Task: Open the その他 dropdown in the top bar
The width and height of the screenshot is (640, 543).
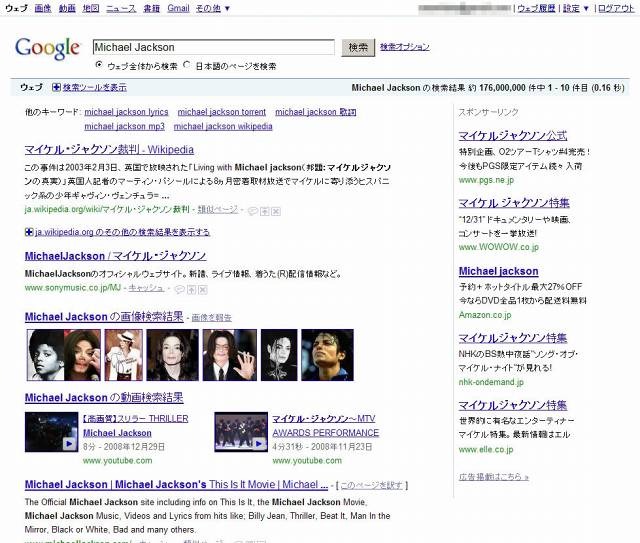Action: (x=213, y=8)
